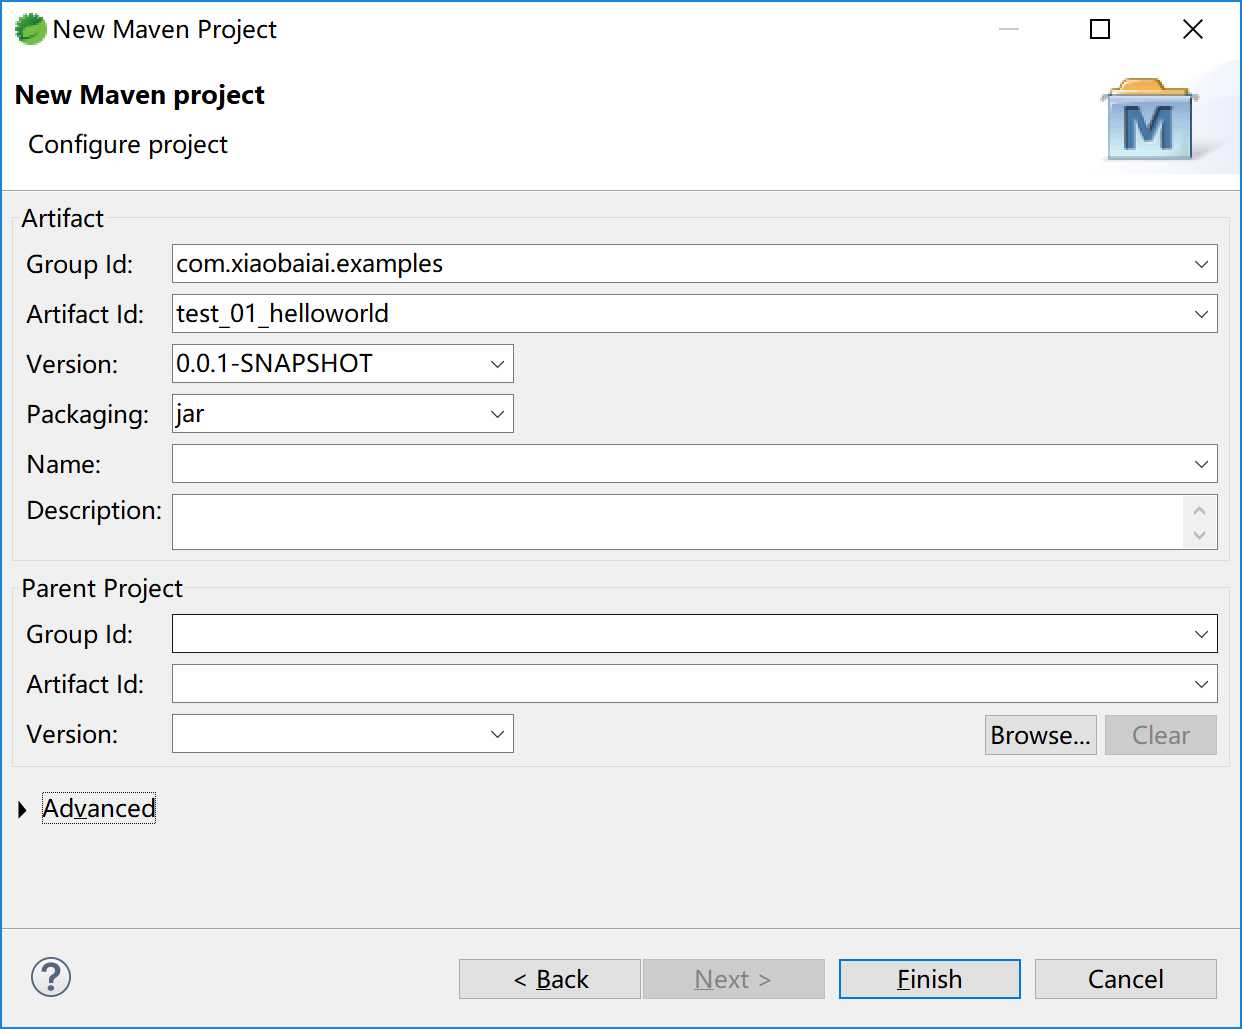Viewport: 1242px width, 1029px height.
Task: Click the Spring leaf icon in title bar
Action: pos(30,29)
